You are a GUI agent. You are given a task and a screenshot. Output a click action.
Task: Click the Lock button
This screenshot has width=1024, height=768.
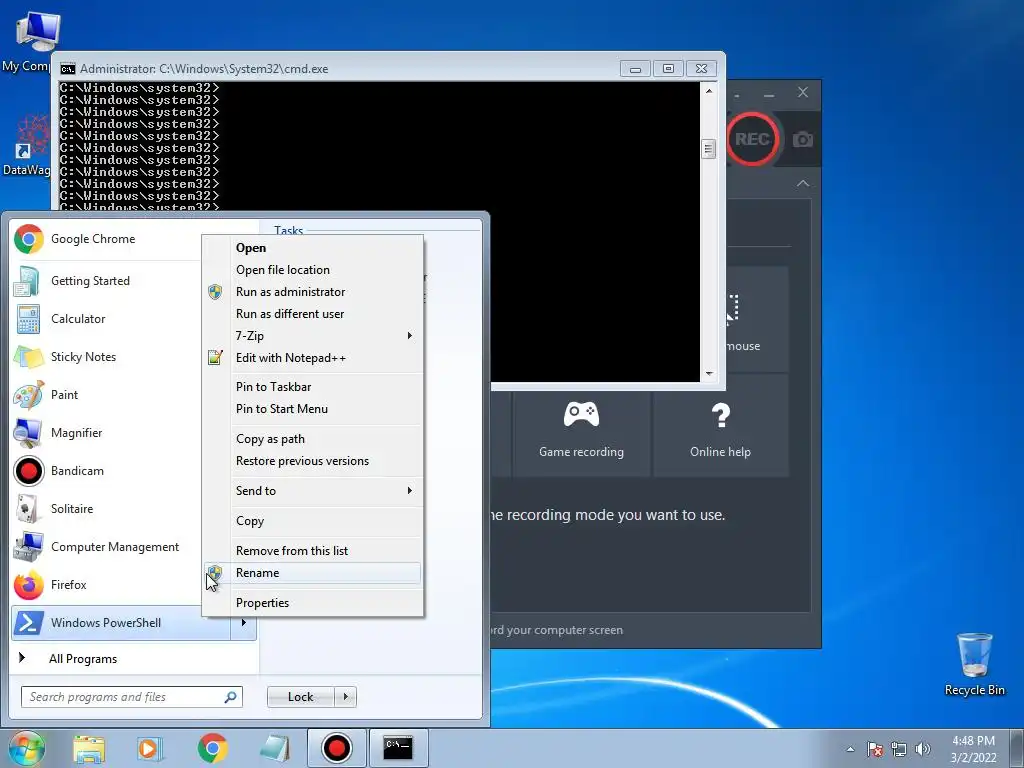pos(300,697)
